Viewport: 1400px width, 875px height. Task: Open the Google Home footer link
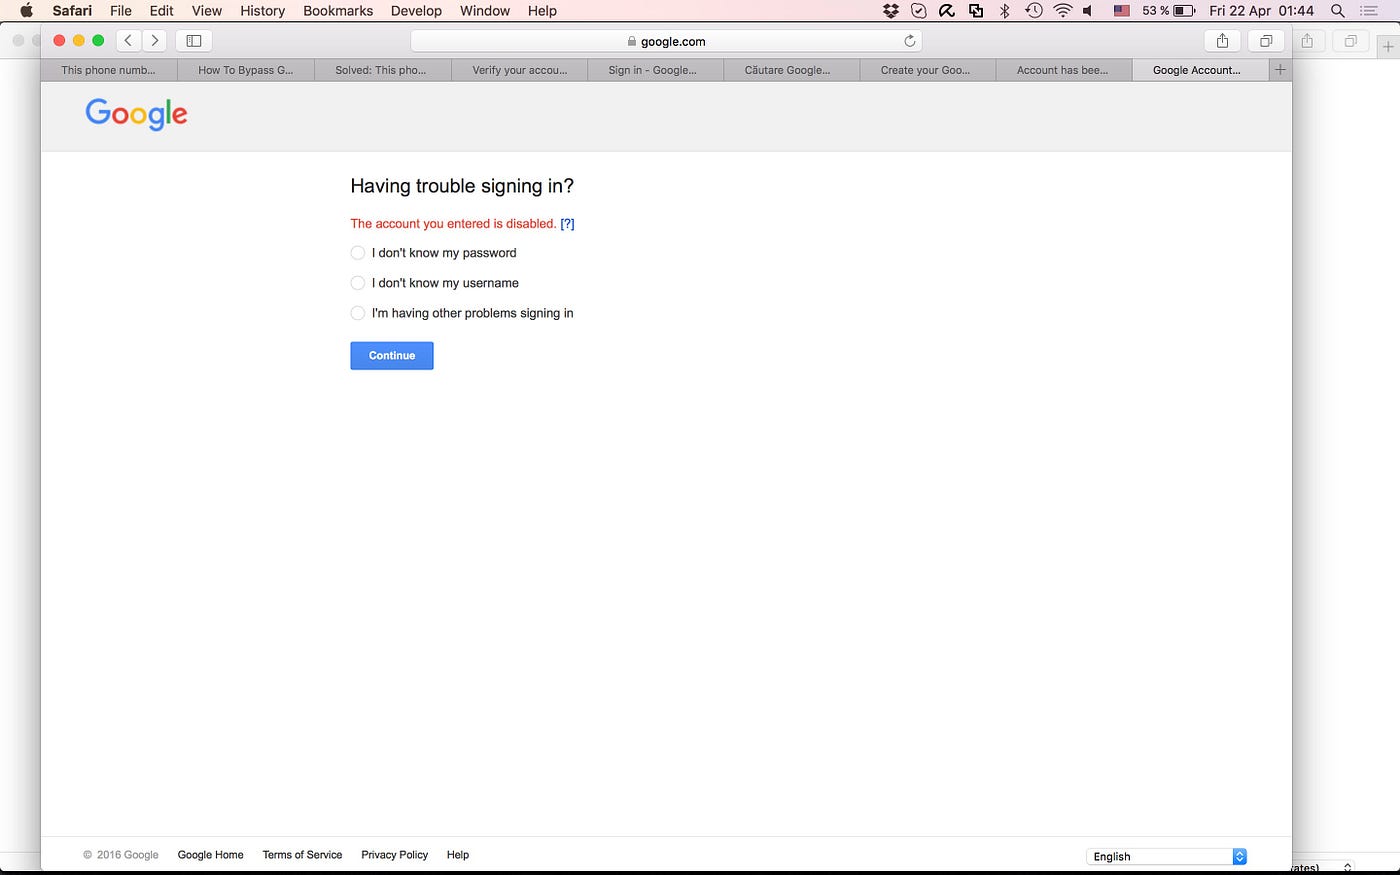210,855
